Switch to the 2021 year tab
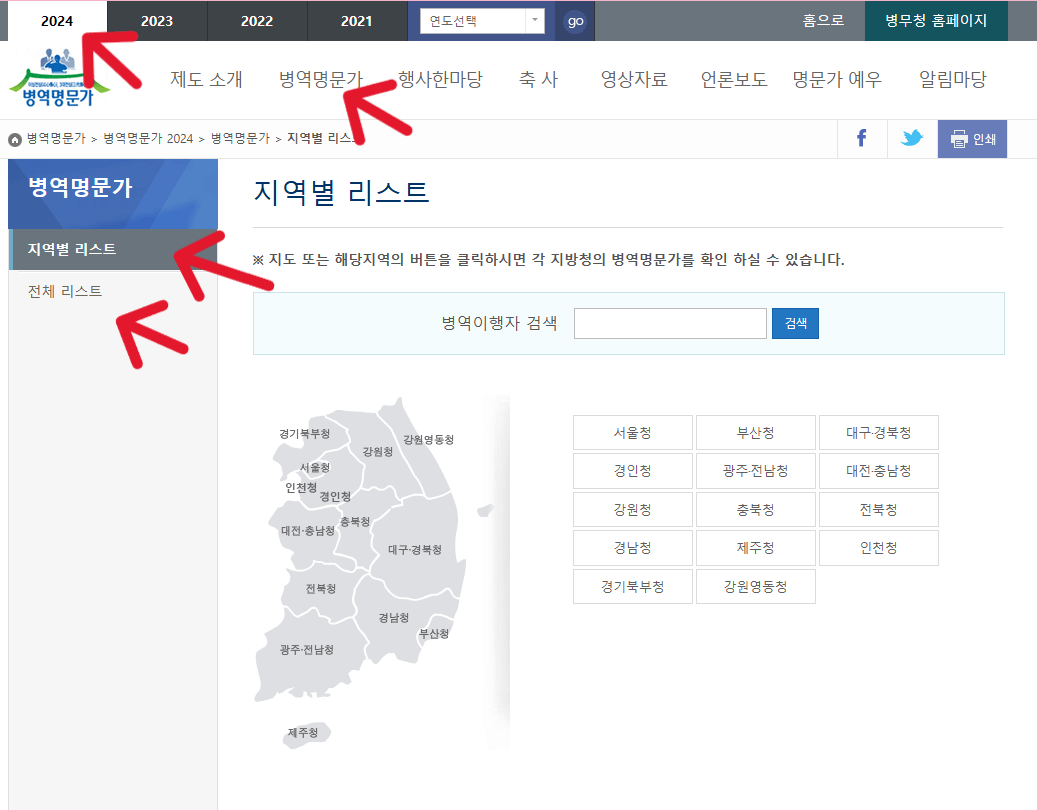The image size is (1037, 810). point(357,20)
